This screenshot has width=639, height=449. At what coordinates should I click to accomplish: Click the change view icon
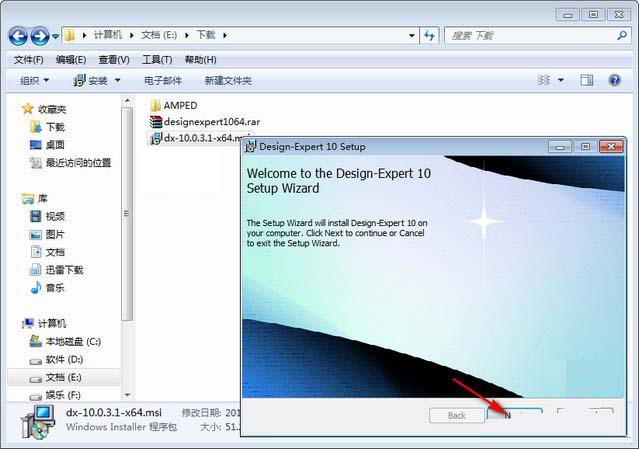544,80
